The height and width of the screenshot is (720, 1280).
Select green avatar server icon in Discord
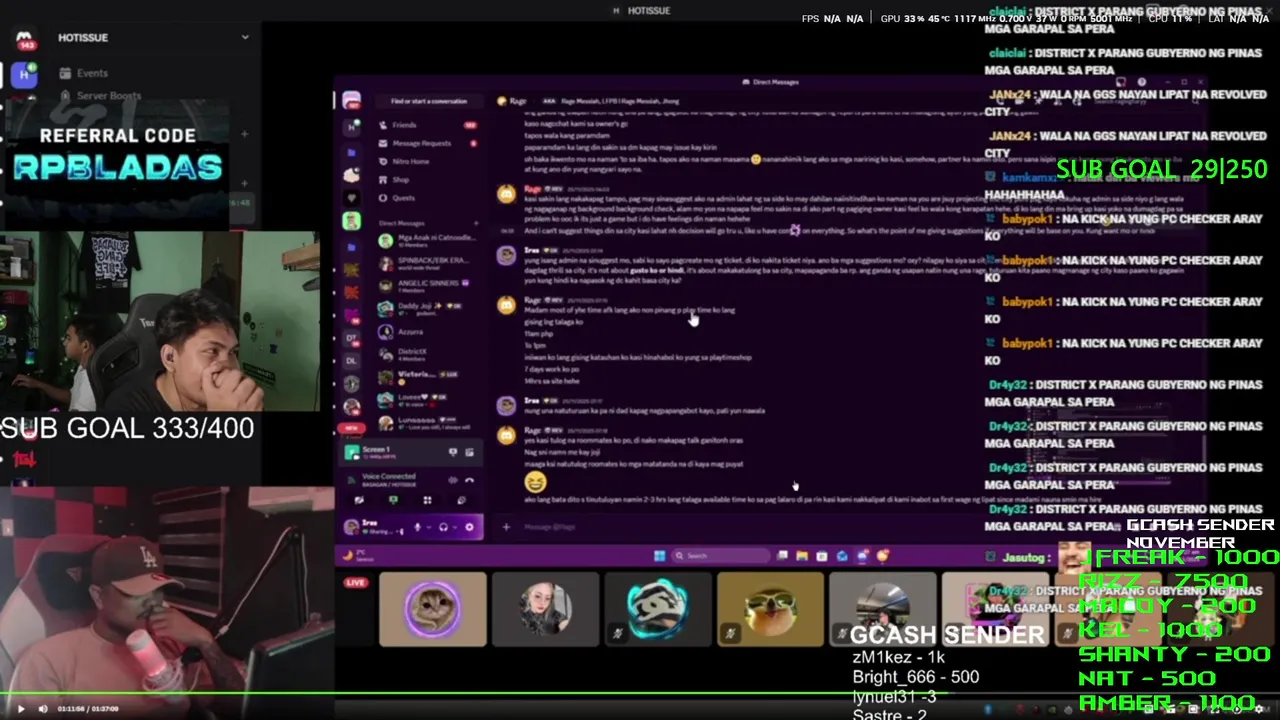pyautogui.click(x=351, y=221)
